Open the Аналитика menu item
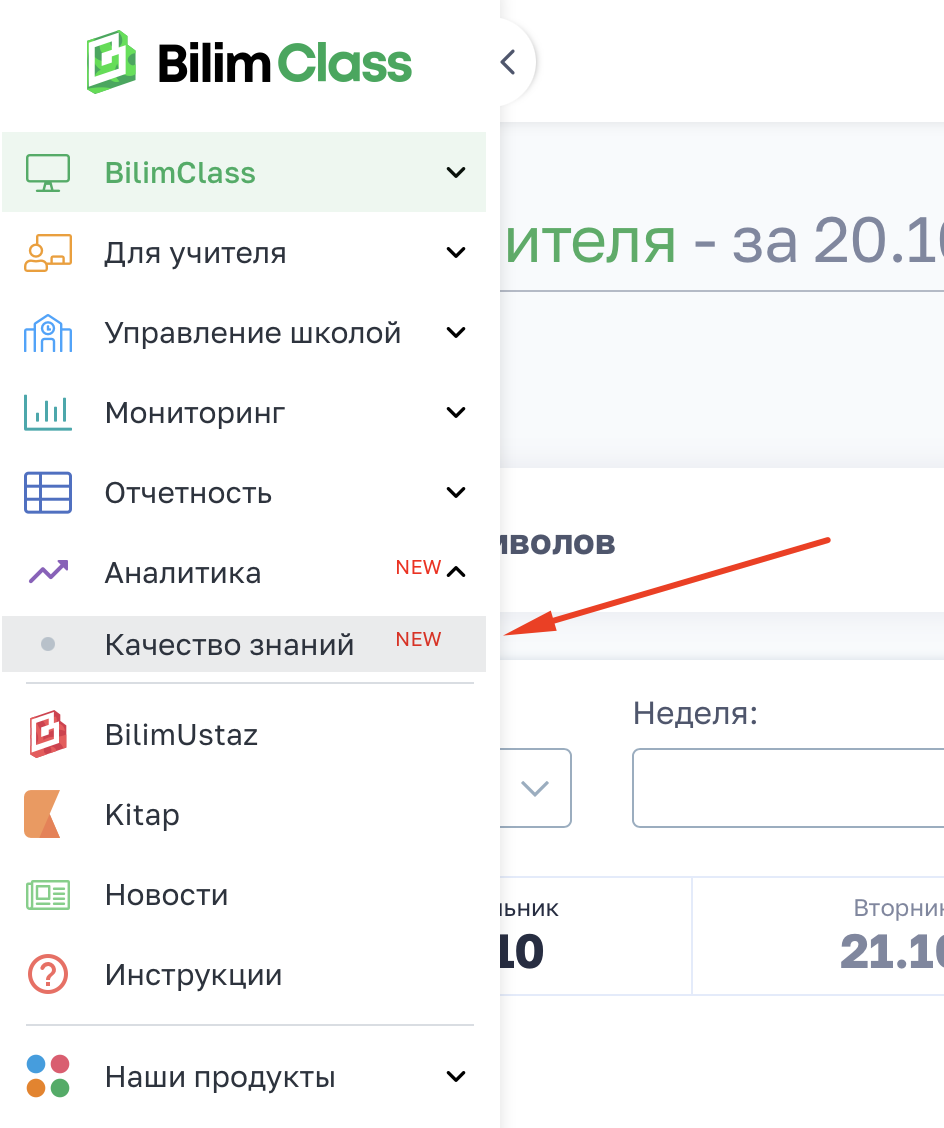The width and height of the screenshot is (944, 1128). click(244, 572)
